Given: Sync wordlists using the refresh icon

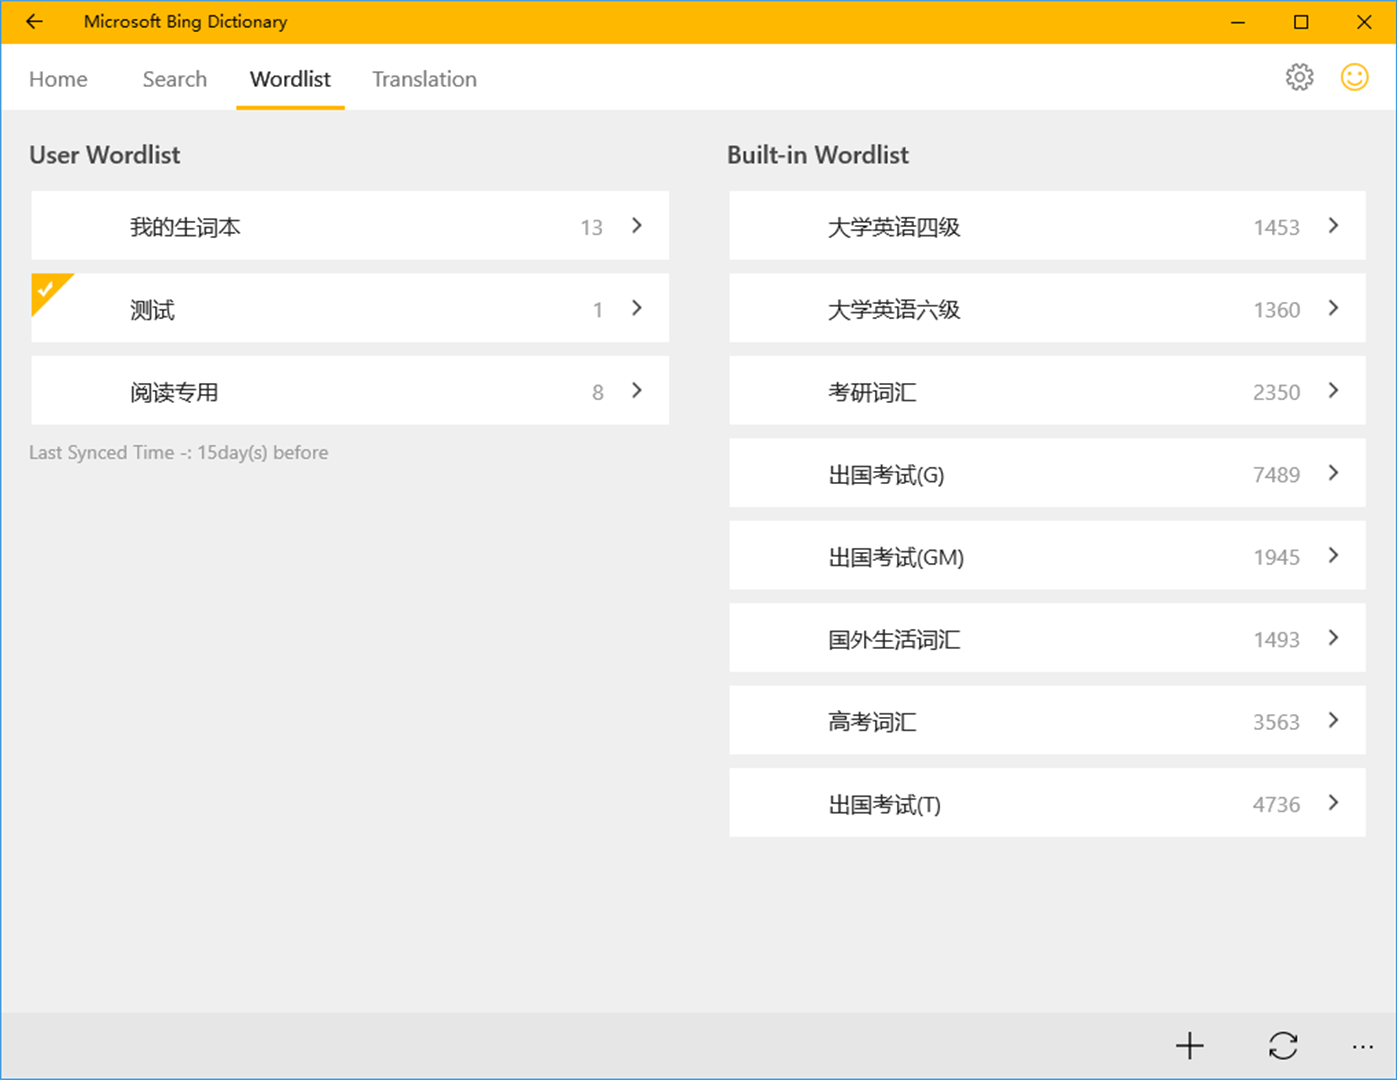Looking at the screenshot, I should click(1283, 1046).
